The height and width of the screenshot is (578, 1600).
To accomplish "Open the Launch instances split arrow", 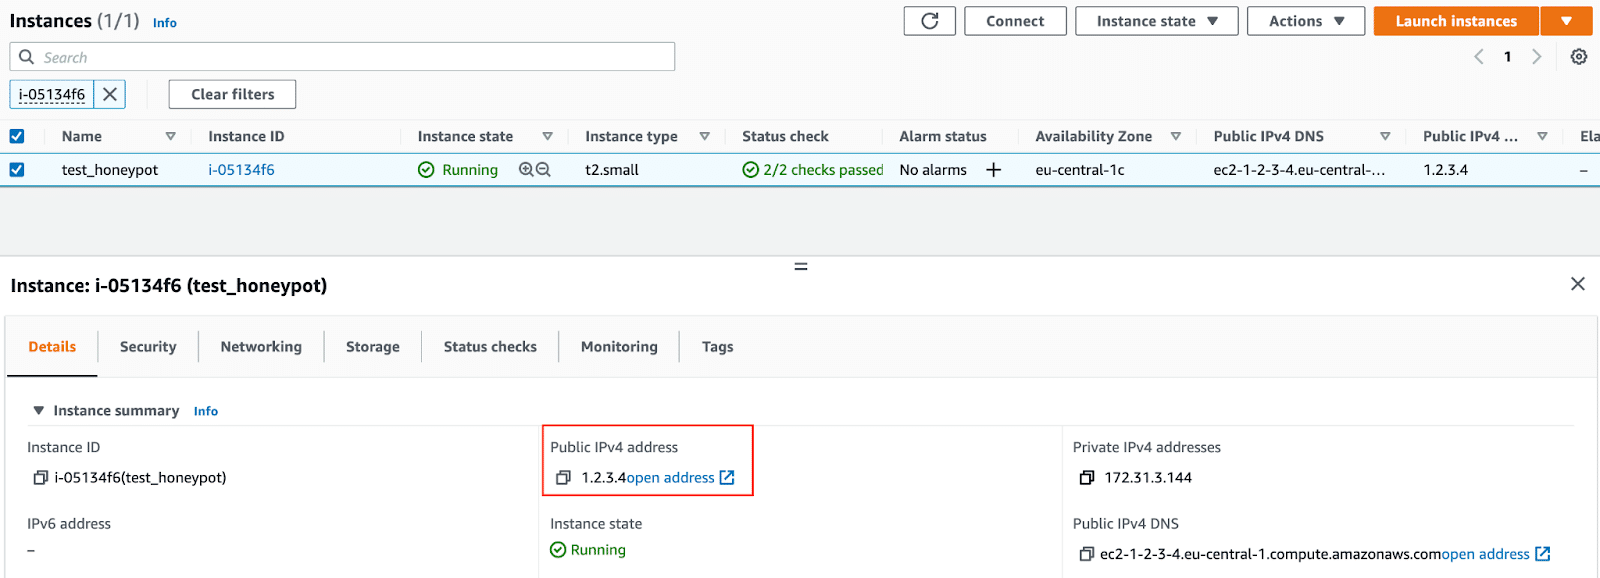I will (x=1566, y=21).
